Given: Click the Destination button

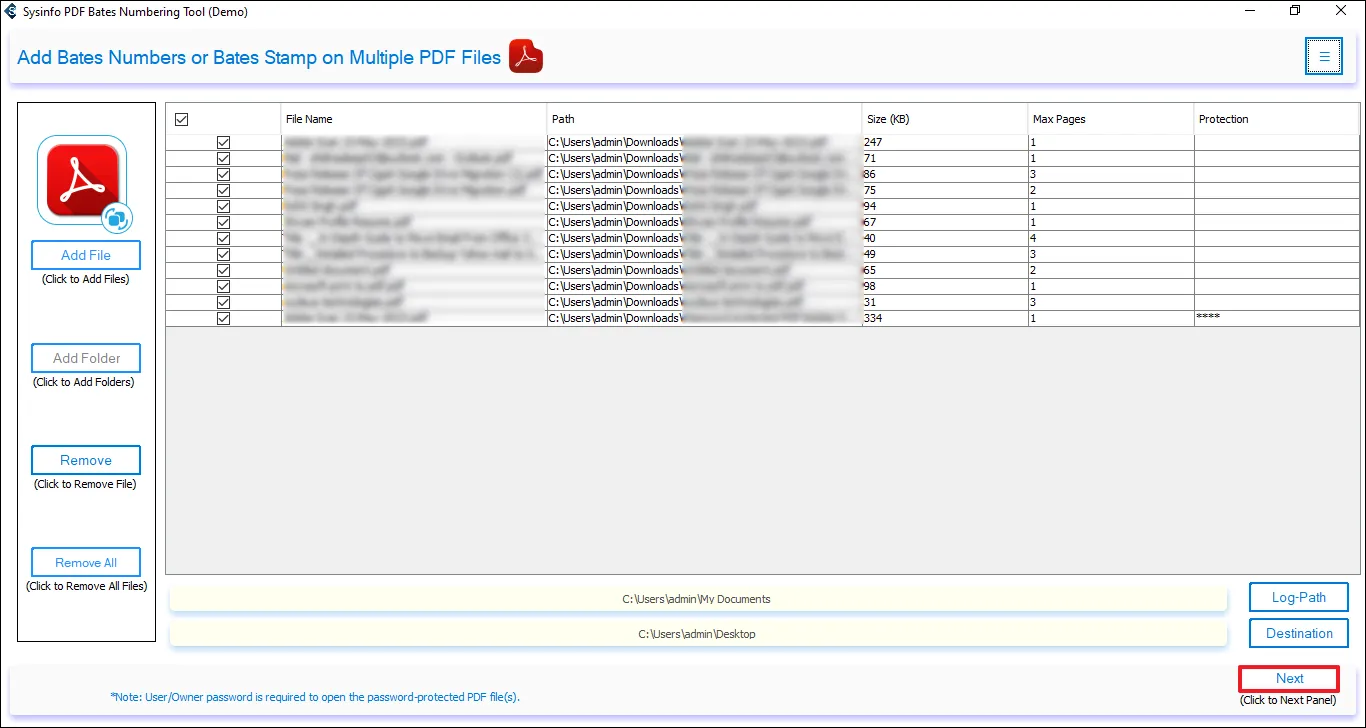Looking at the screenshot, I should 1299,633.
